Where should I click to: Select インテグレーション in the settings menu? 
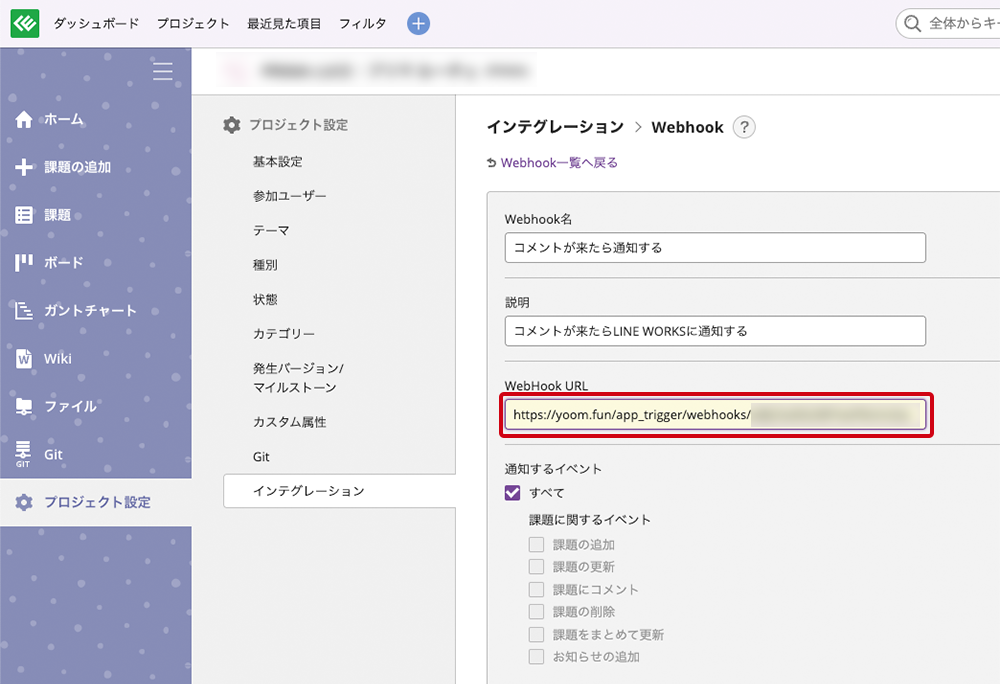[x=308, y=491]
